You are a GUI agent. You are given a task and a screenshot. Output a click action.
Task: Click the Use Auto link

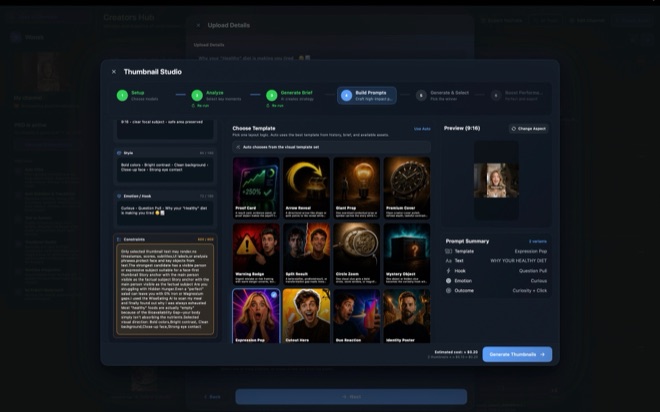[x=422, y=129]
